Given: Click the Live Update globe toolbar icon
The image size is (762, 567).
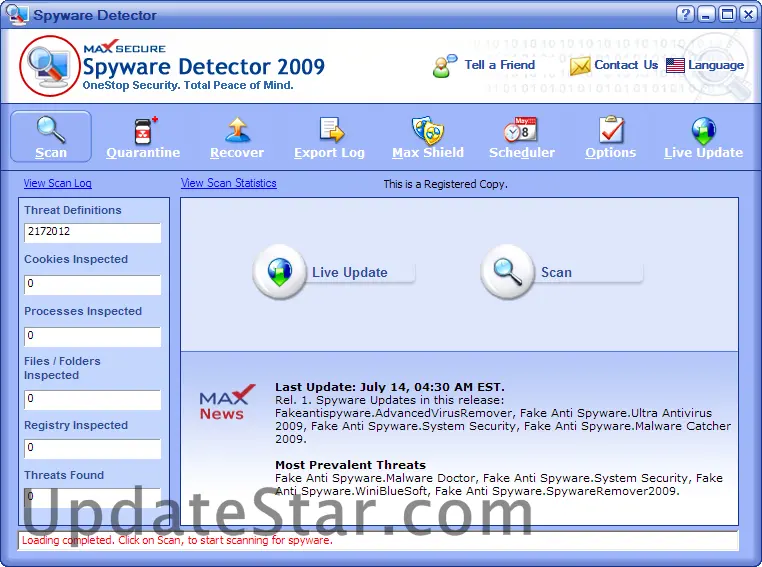Looking at the screenshot, I should 703,131.
